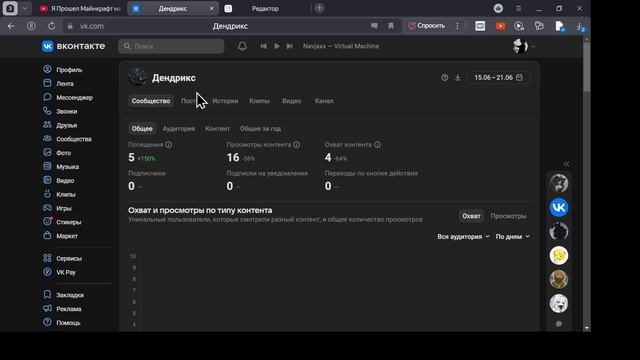
Task: Reload the page
Action: coord(51,26)
